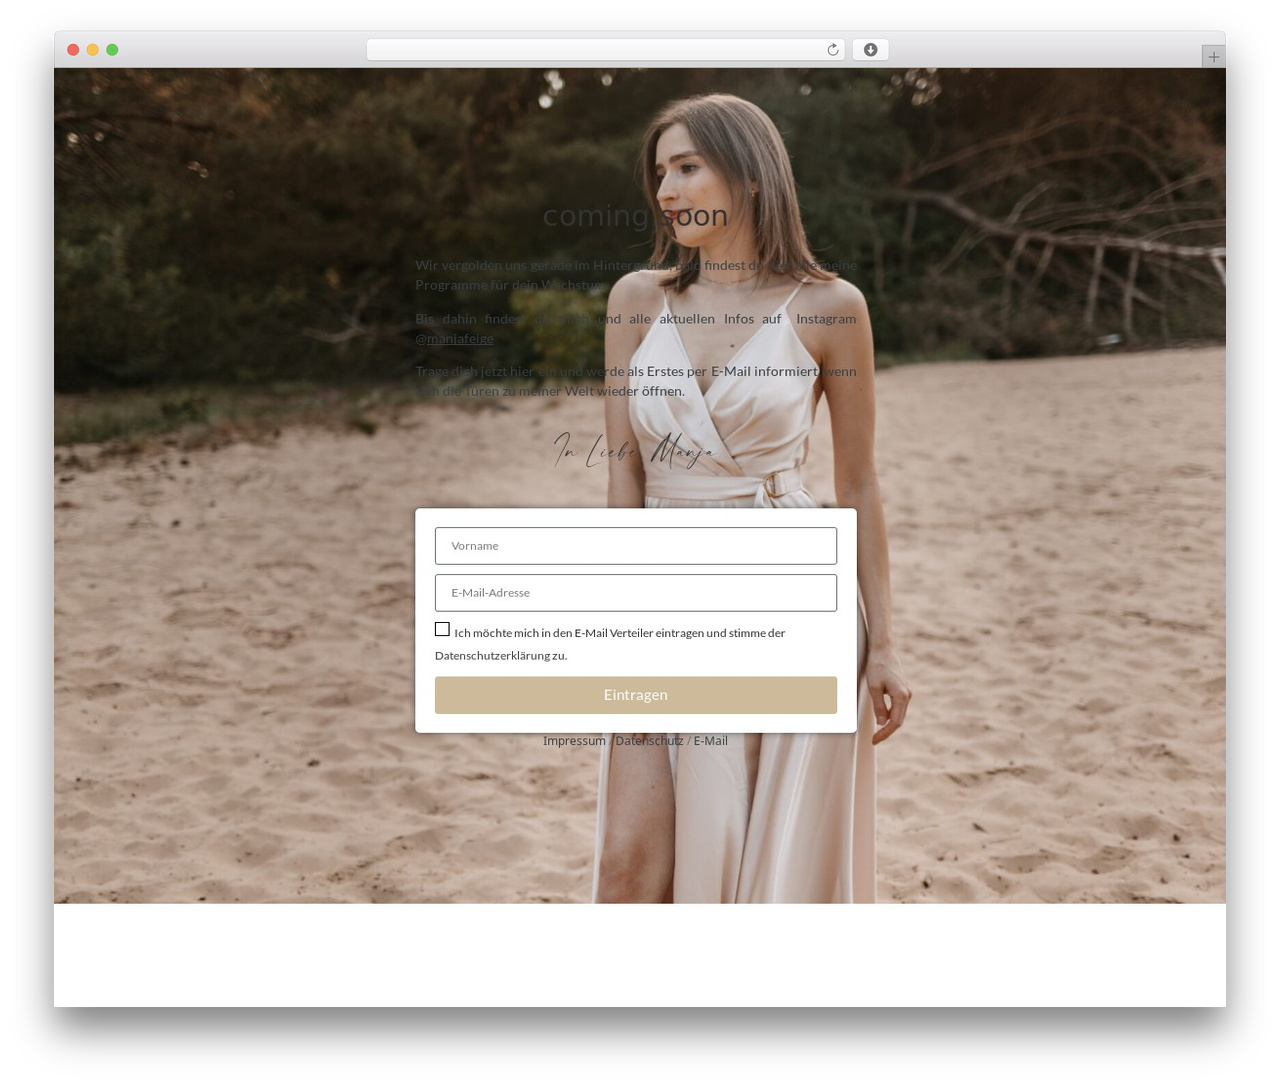Click the red close window button
Viewport: 1280px width, 1084px height.
[x=73, y=50]
